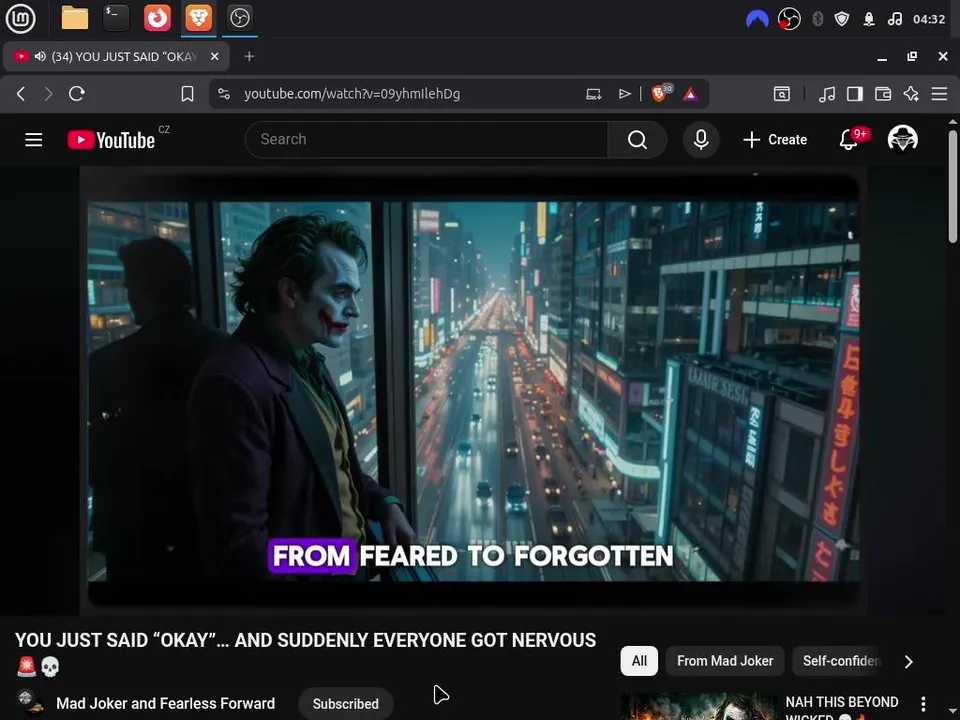Open the NAH THIS BEYOND WICKED thumbnail
The width and height of the screenshot is (960, 720).
[x=699, y=707]
